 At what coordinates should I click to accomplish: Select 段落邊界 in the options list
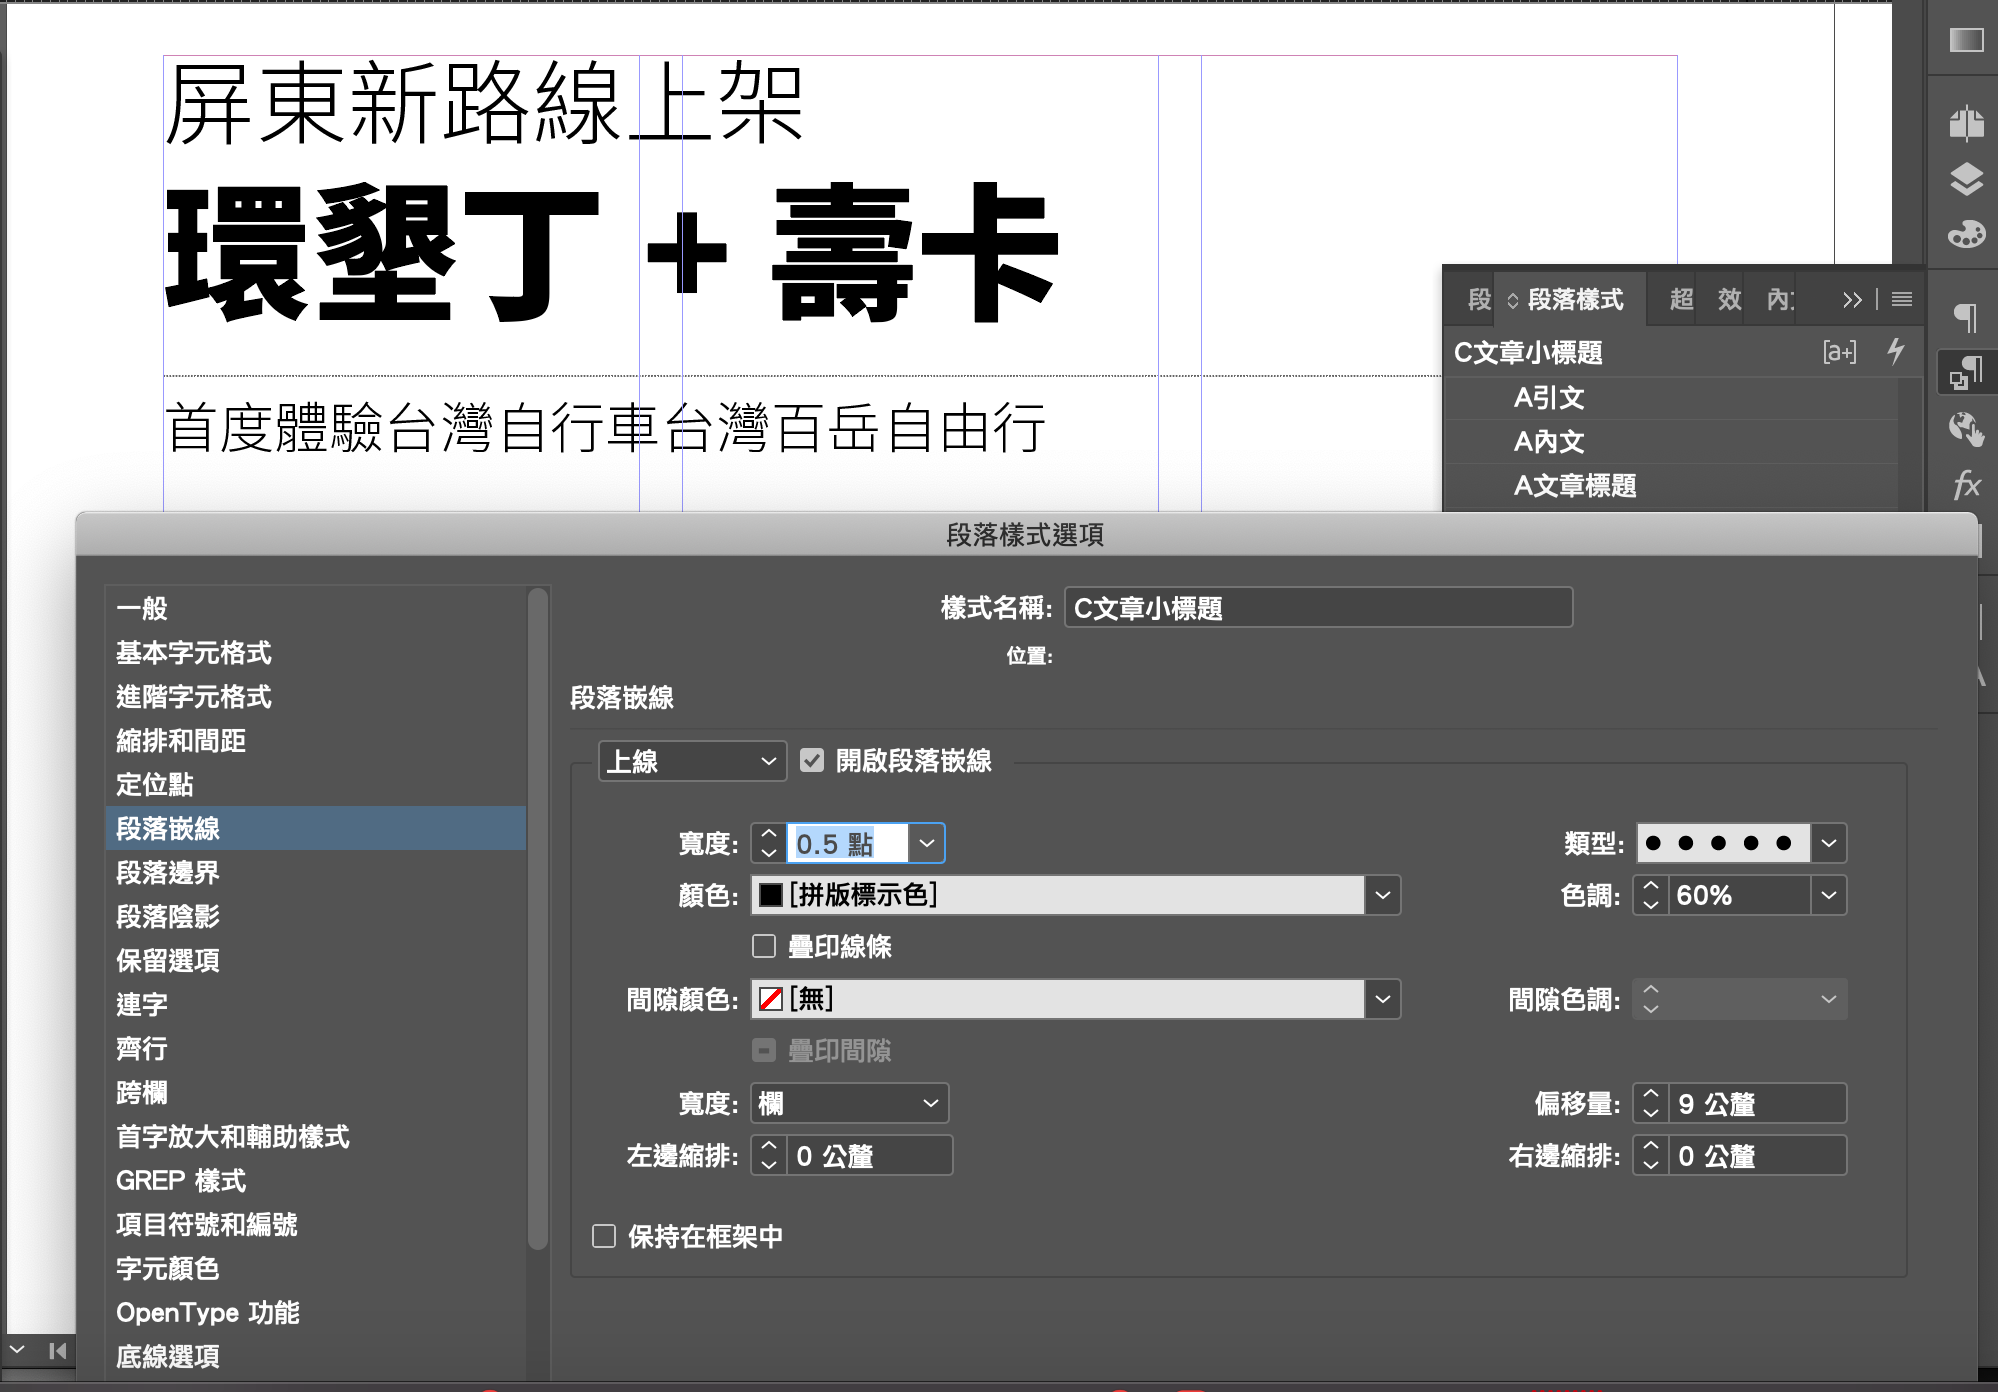click(167, 872)
